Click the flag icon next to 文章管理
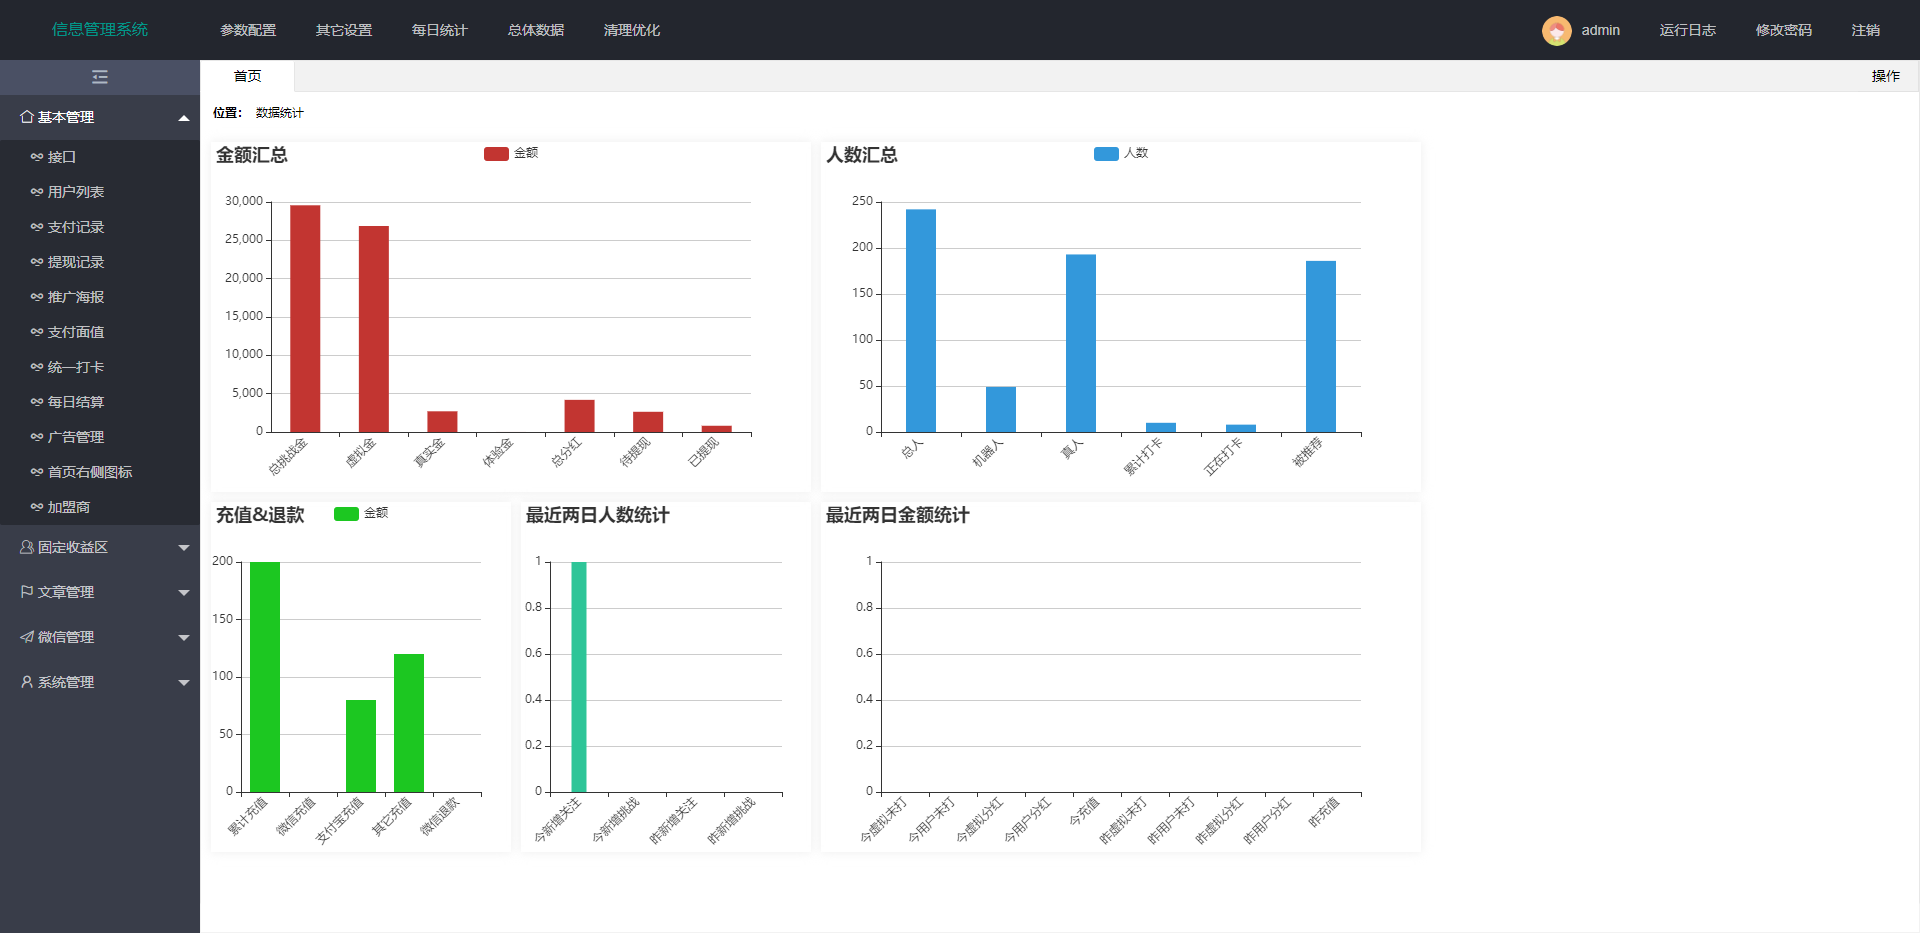 25,591
